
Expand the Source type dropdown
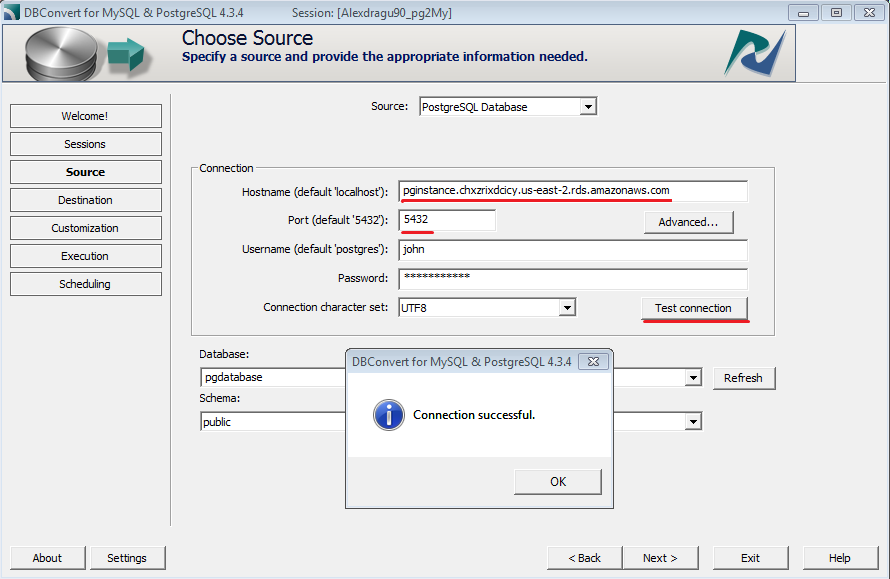(x=588, y=107)
